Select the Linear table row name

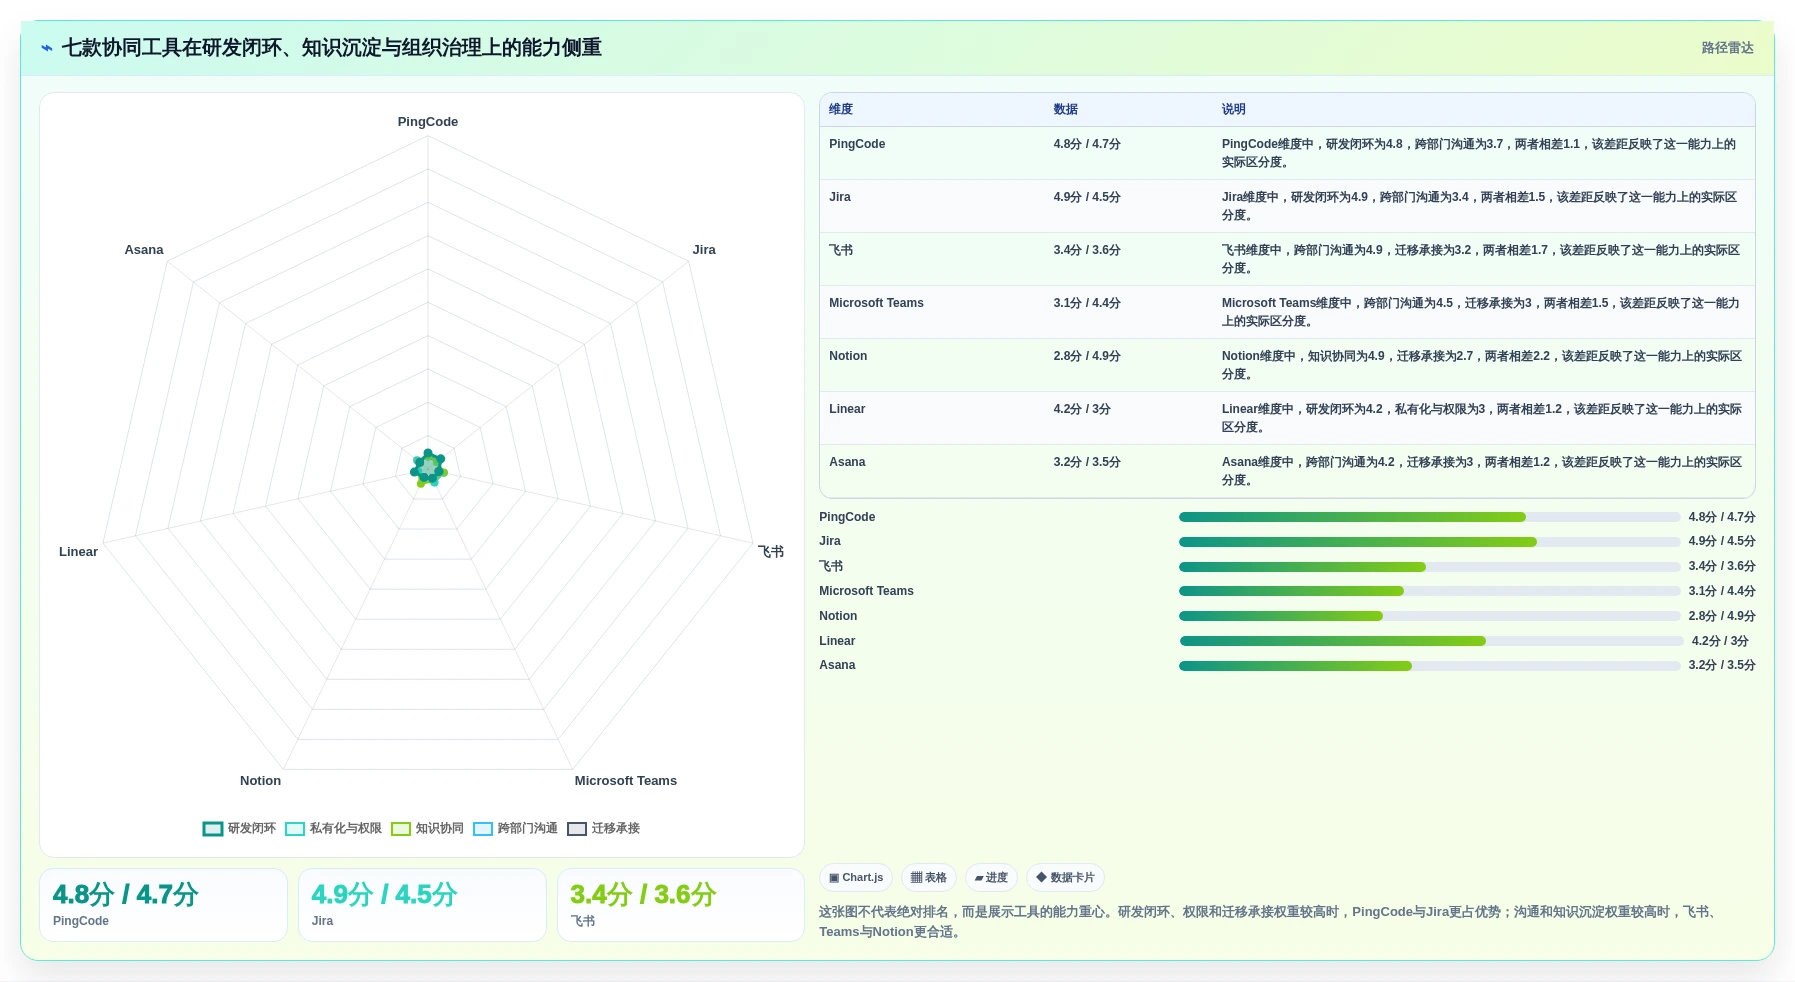point(847,409)
